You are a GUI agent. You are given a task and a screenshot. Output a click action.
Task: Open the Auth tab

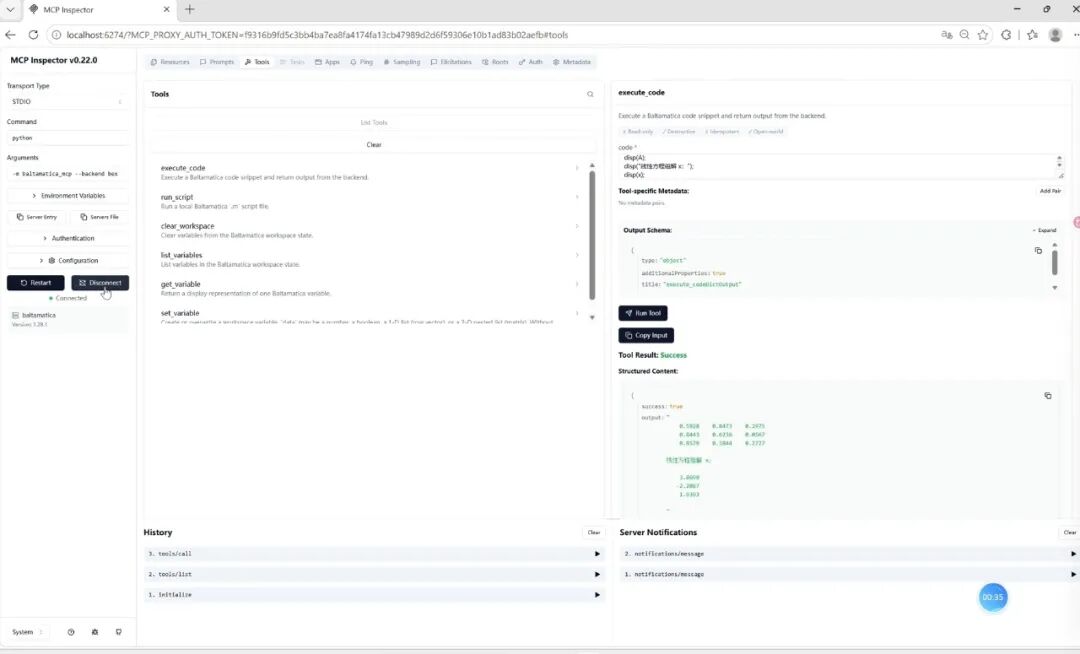pyautogui.click(x=530, y=62)
